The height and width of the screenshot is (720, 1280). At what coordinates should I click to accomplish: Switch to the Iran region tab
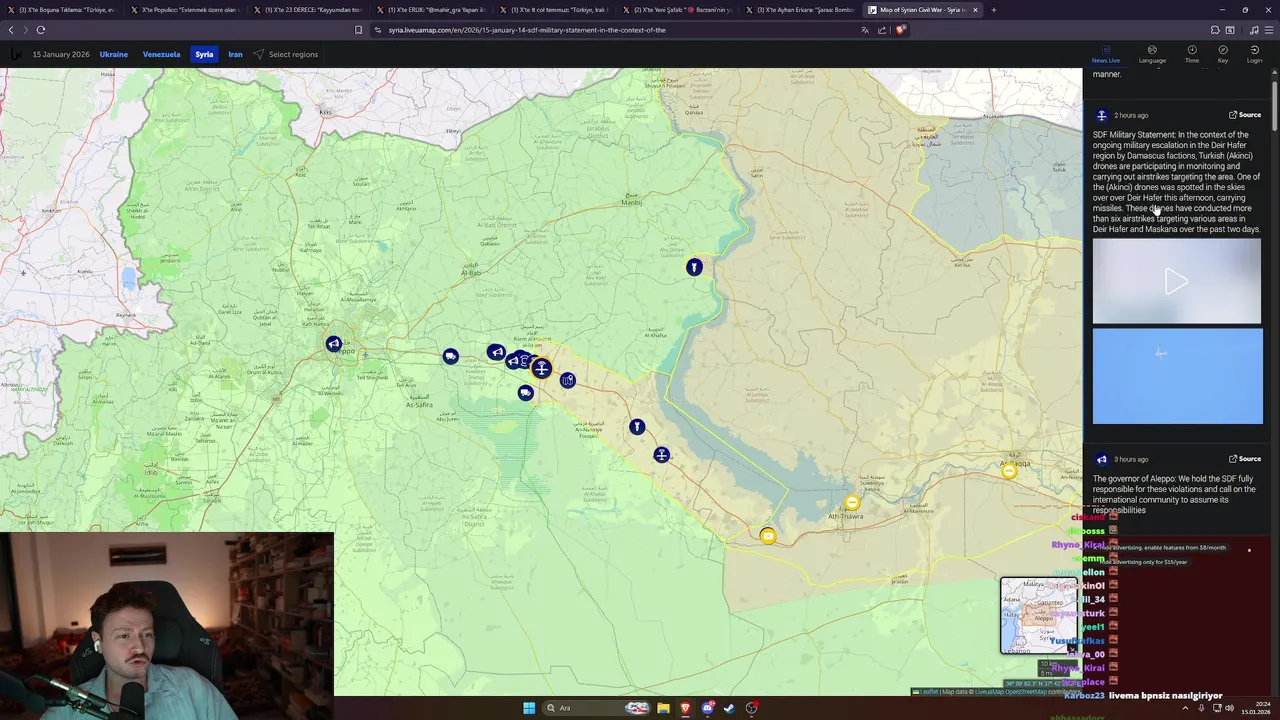(235, 54)
